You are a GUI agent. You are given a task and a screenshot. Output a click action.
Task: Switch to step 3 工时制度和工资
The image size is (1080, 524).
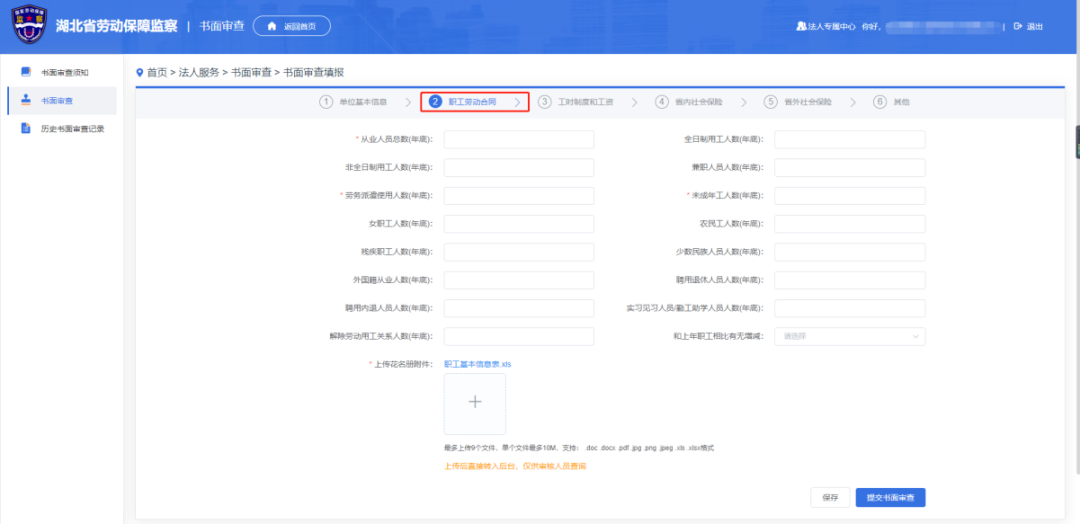[576, 102]
